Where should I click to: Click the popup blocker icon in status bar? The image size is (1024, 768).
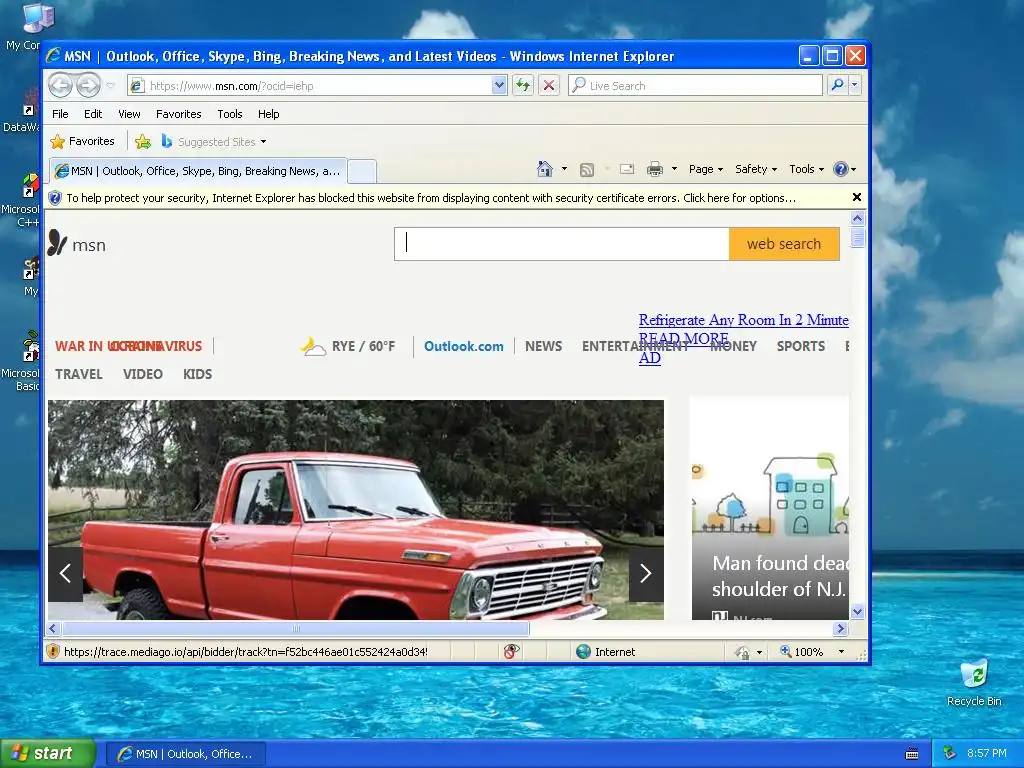[x=511, y=651]
